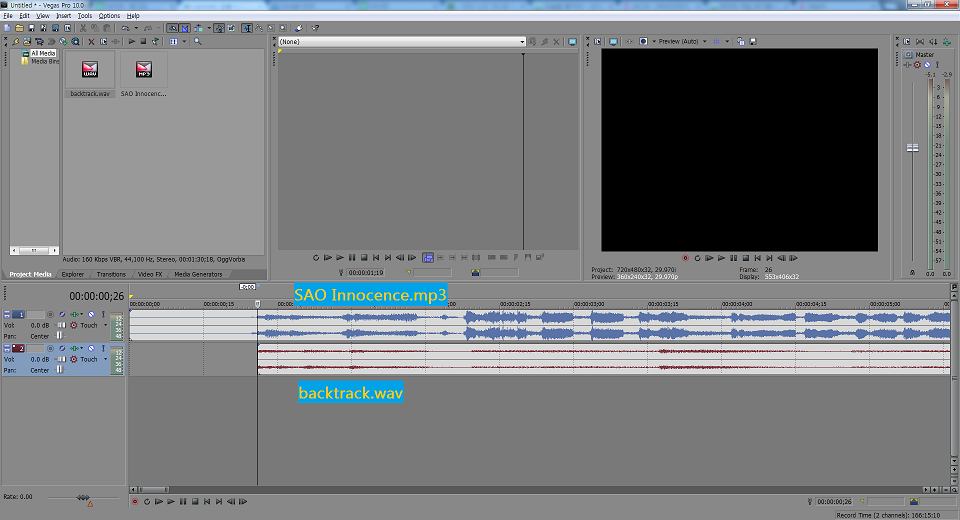Click the Search media magnifier icon

198,42
